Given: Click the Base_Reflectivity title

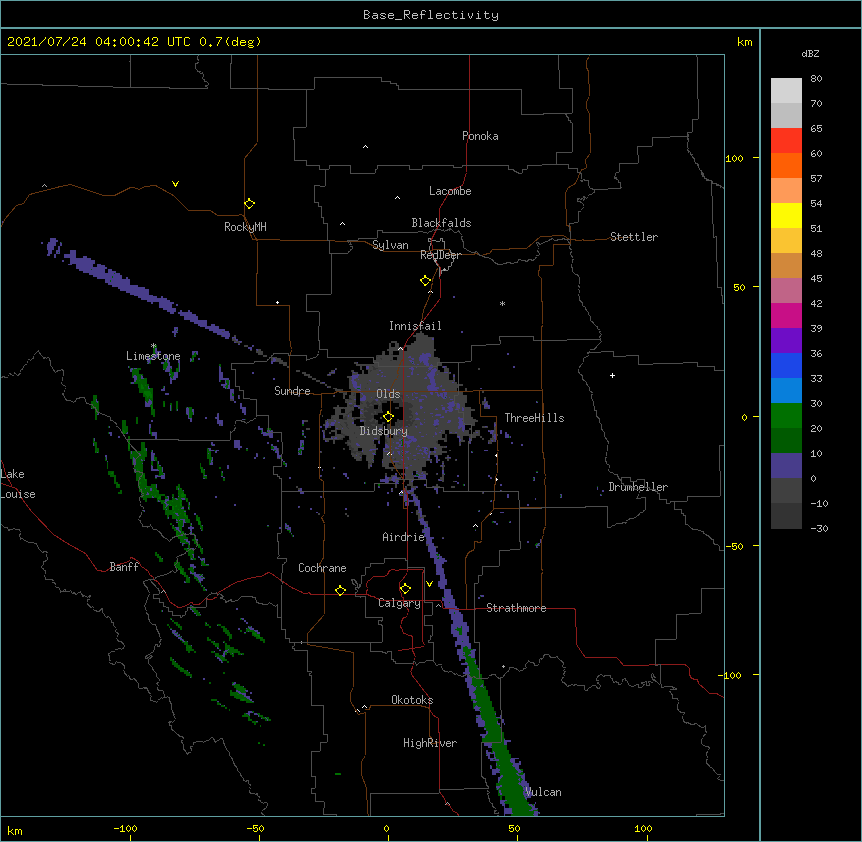Looking at the screenshot, I should [430, 15].
